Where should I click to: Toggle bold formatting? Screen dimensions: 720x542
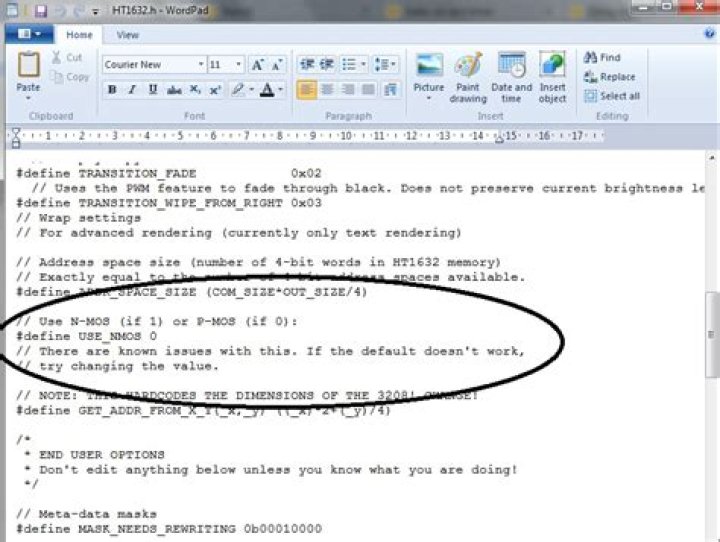point(112,90)
